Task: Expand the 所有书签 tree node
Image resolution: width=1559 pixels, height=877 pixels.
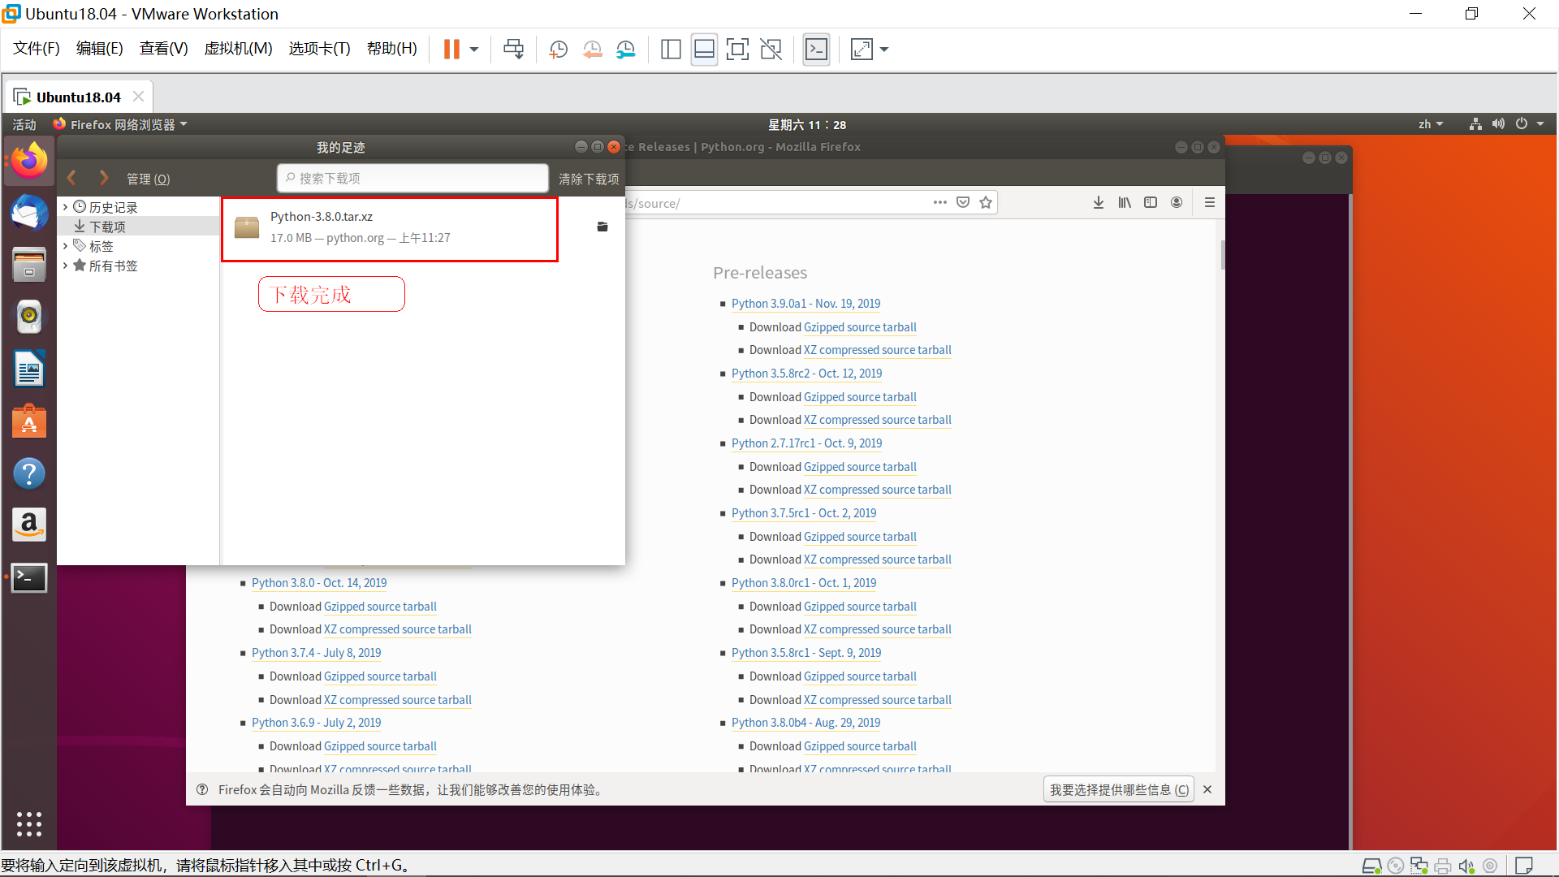Action: pos(65,266)
